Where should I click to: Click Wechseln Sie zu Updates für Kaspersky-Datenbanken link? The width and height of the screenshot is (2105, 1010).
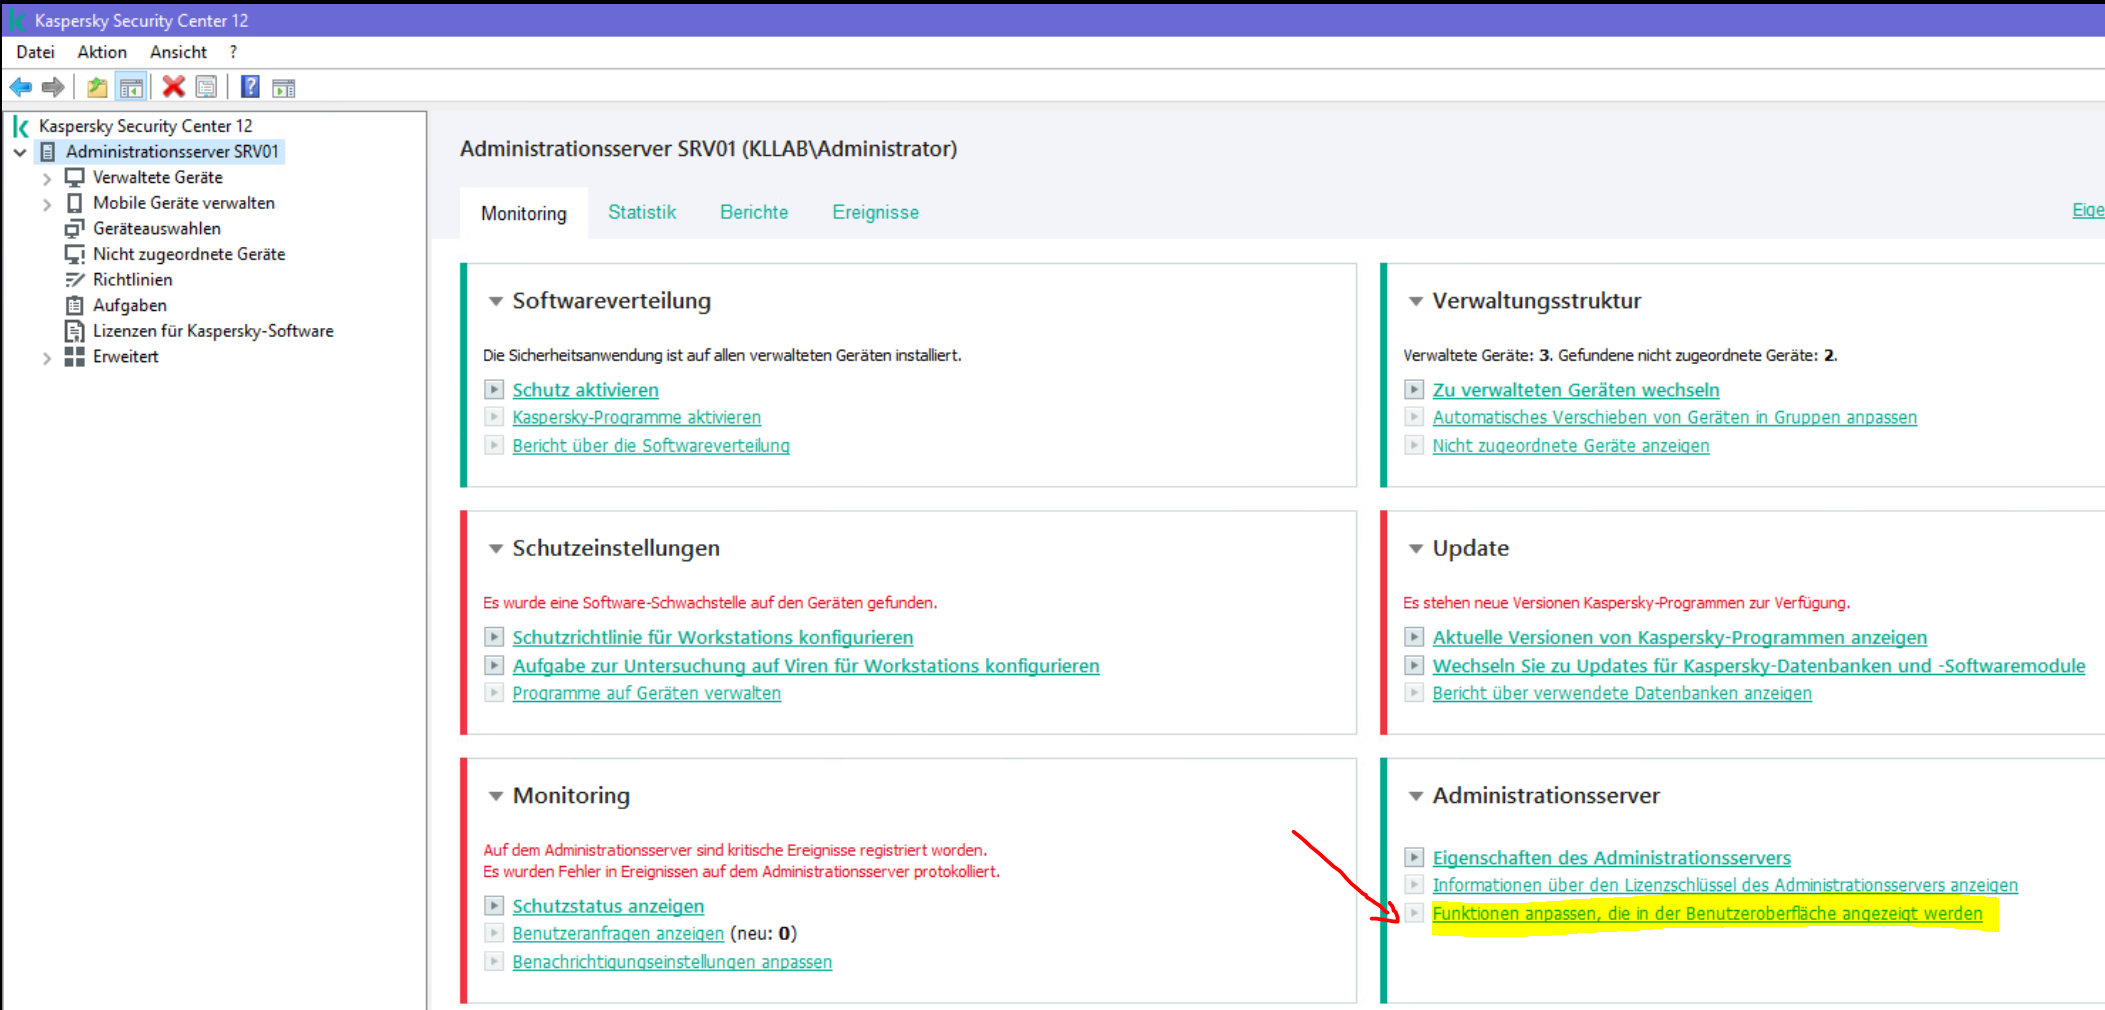(x=1759, y=665)
